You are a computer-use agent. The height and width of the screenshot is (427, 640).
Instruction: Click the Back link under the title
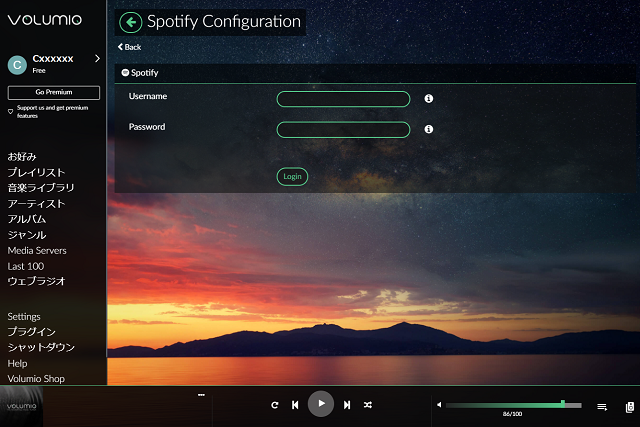129,47
